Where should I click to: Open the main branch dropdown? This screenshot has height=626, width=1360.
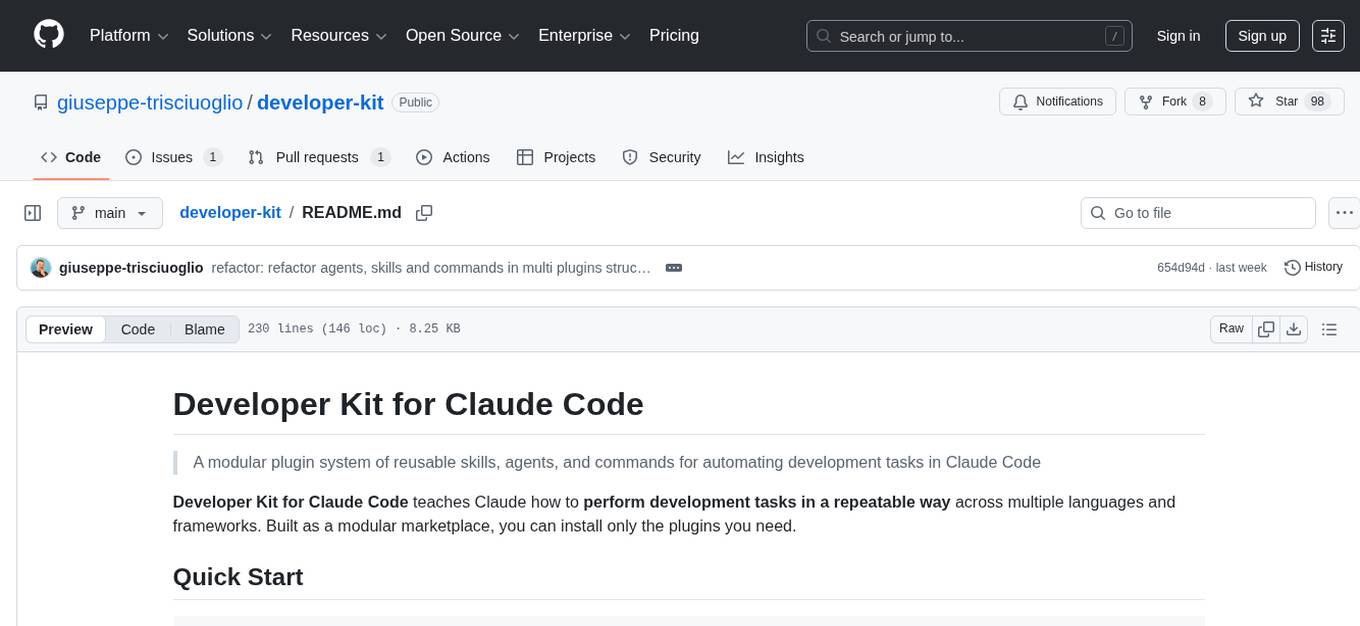tap(109, 213)
